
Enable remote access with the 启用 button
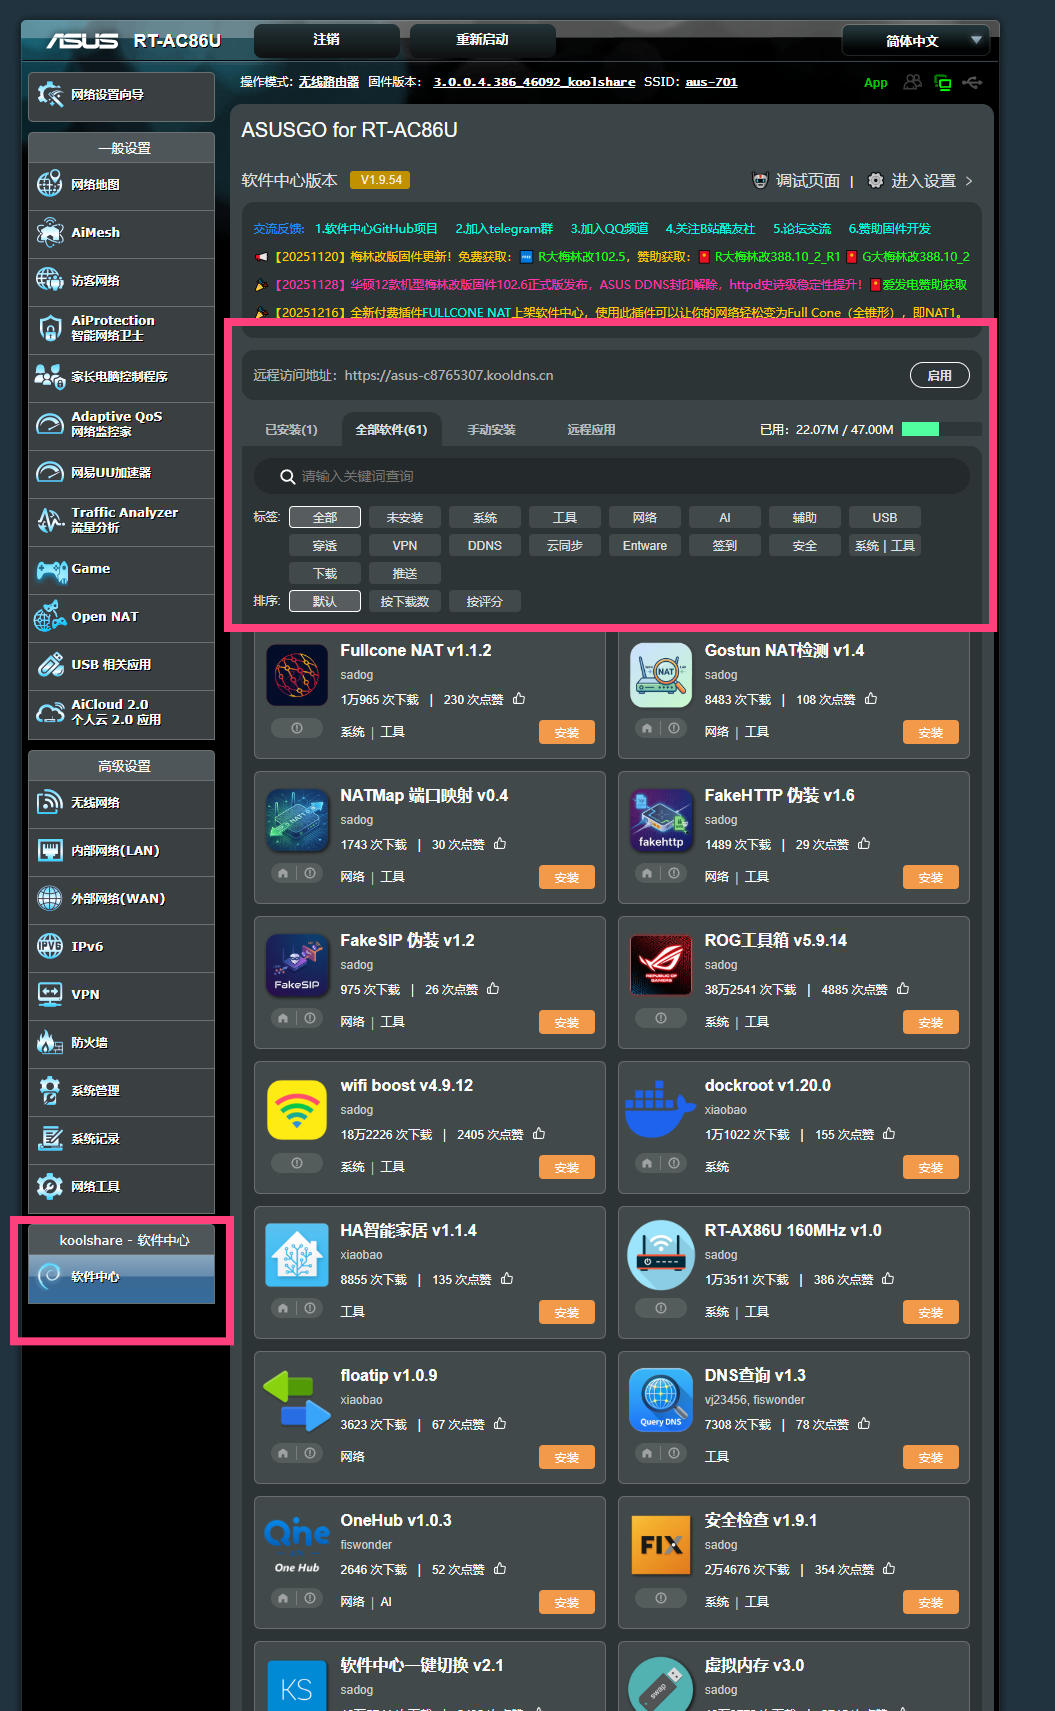click(x=939, y=375)
